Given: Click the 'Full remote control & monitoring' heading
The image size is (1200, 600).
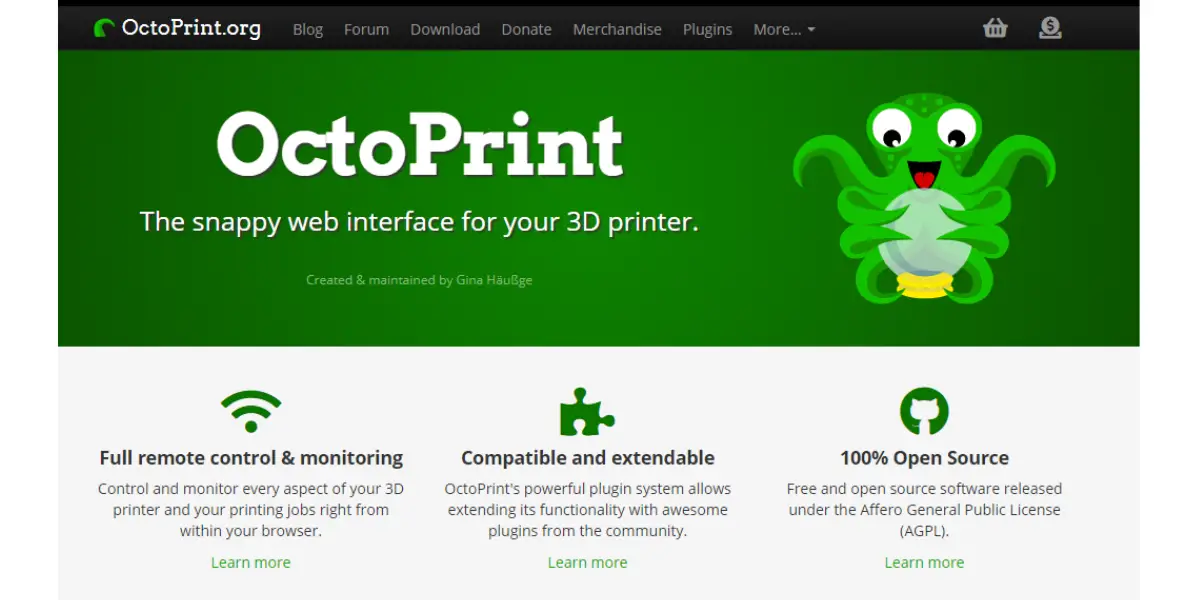Looking at the screenshot, I should pyautogui.click(x=251, y=458).
